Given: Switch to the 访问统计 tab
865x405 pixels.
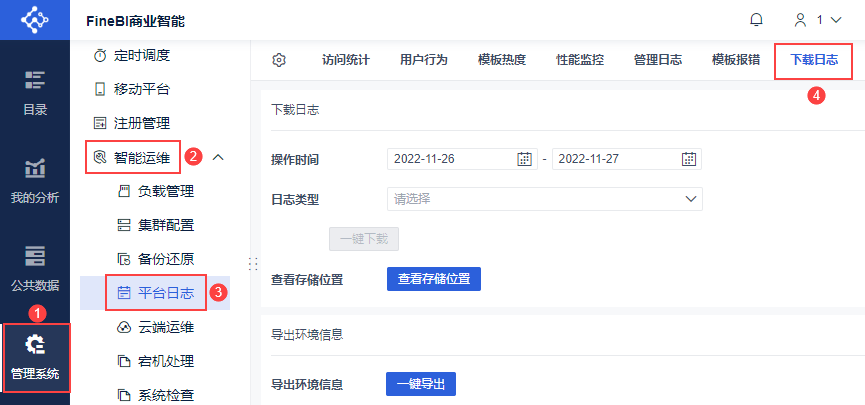Looking at the screenshot, I should click(x=346, y=60).
